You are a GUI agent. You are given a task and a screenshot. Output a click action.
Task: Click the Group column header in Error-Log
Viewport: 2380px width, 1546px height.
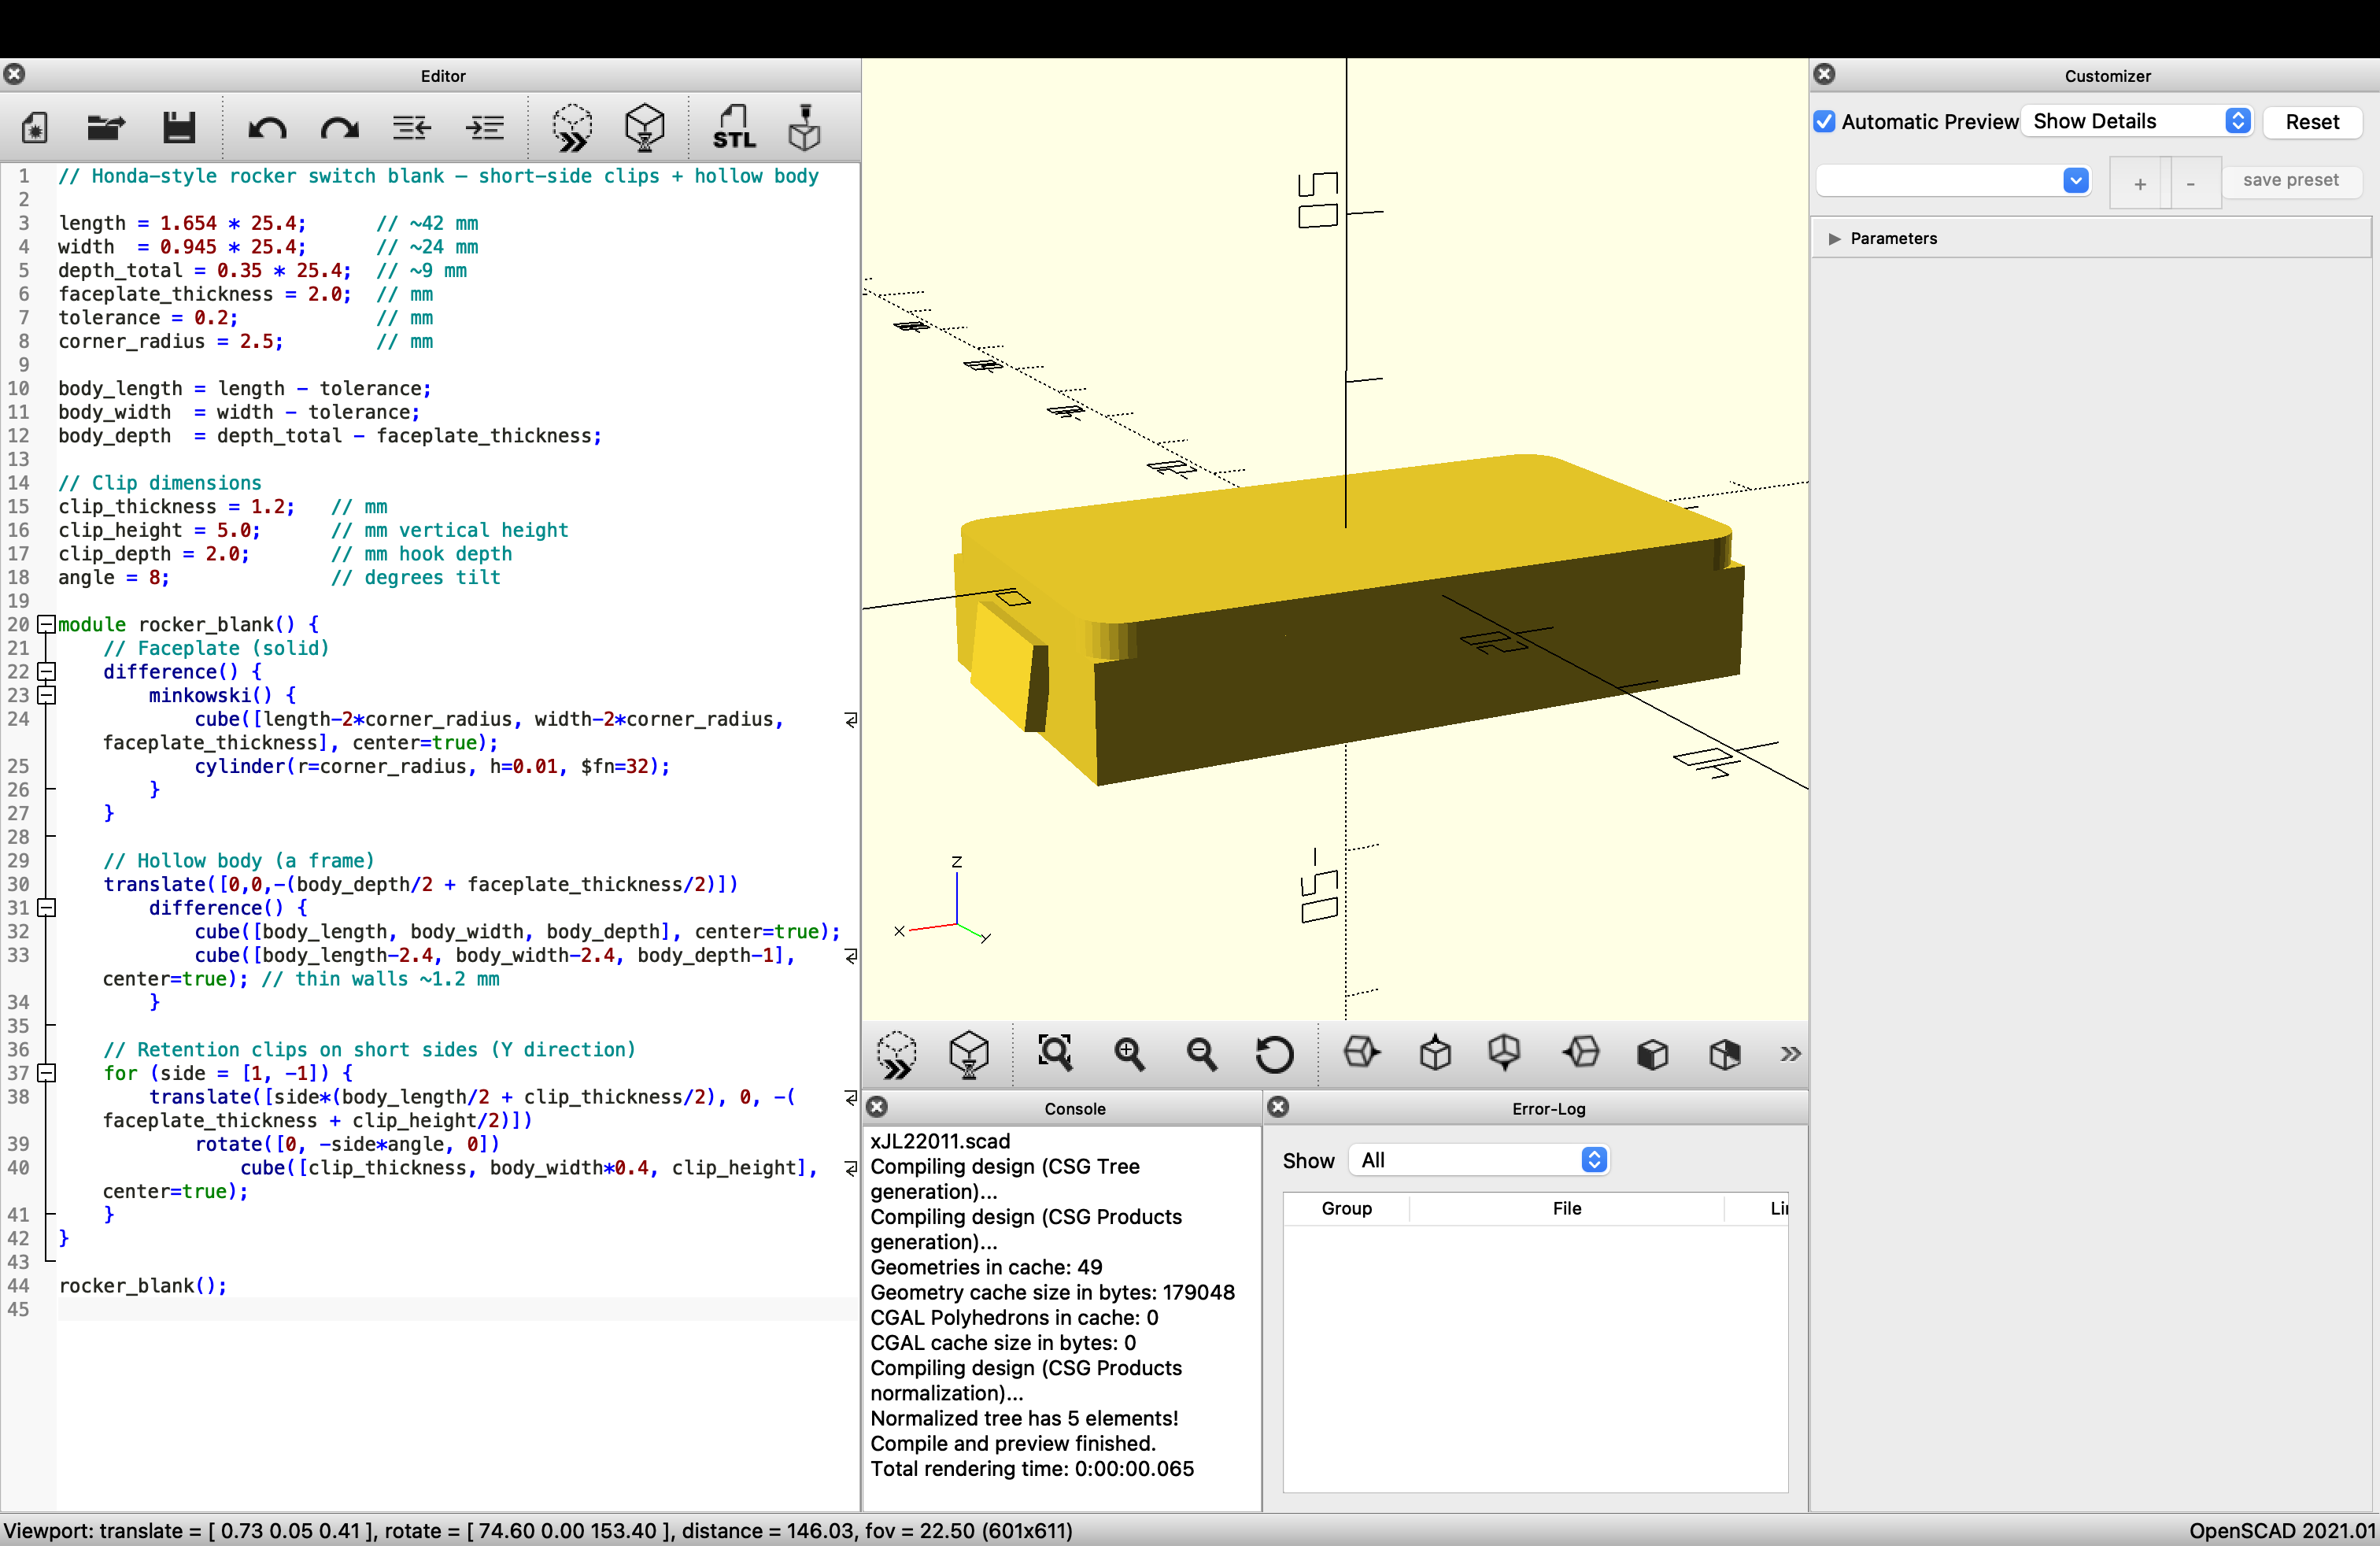(x=1346, y=1208)
